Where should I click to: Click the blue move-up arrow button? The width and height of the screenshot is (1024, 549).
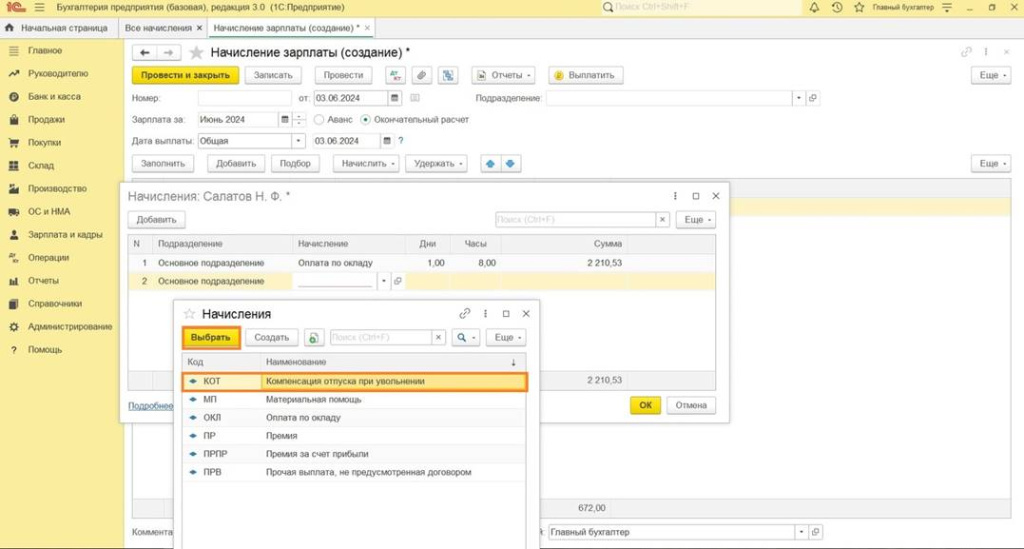coord(490,163)
